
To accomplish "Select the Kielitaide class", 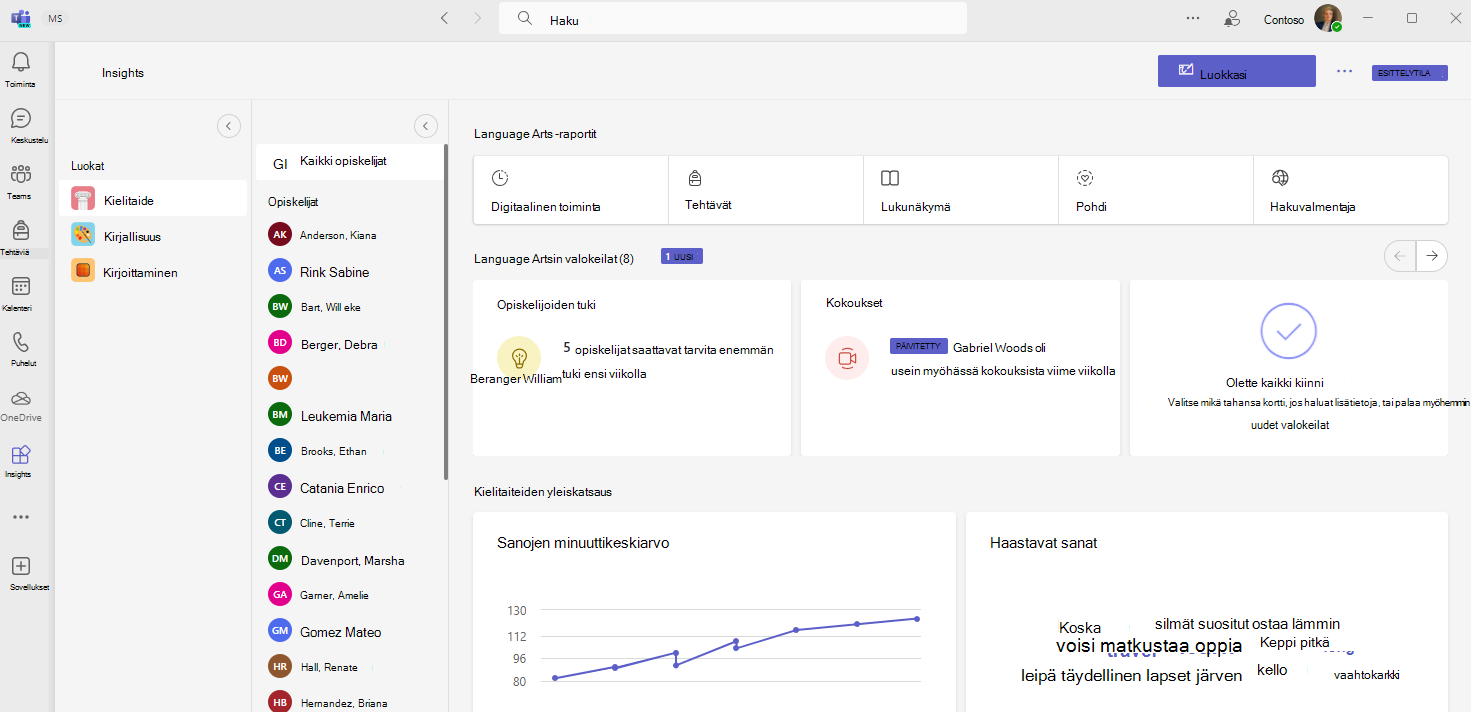I will [x=153, y=199].
